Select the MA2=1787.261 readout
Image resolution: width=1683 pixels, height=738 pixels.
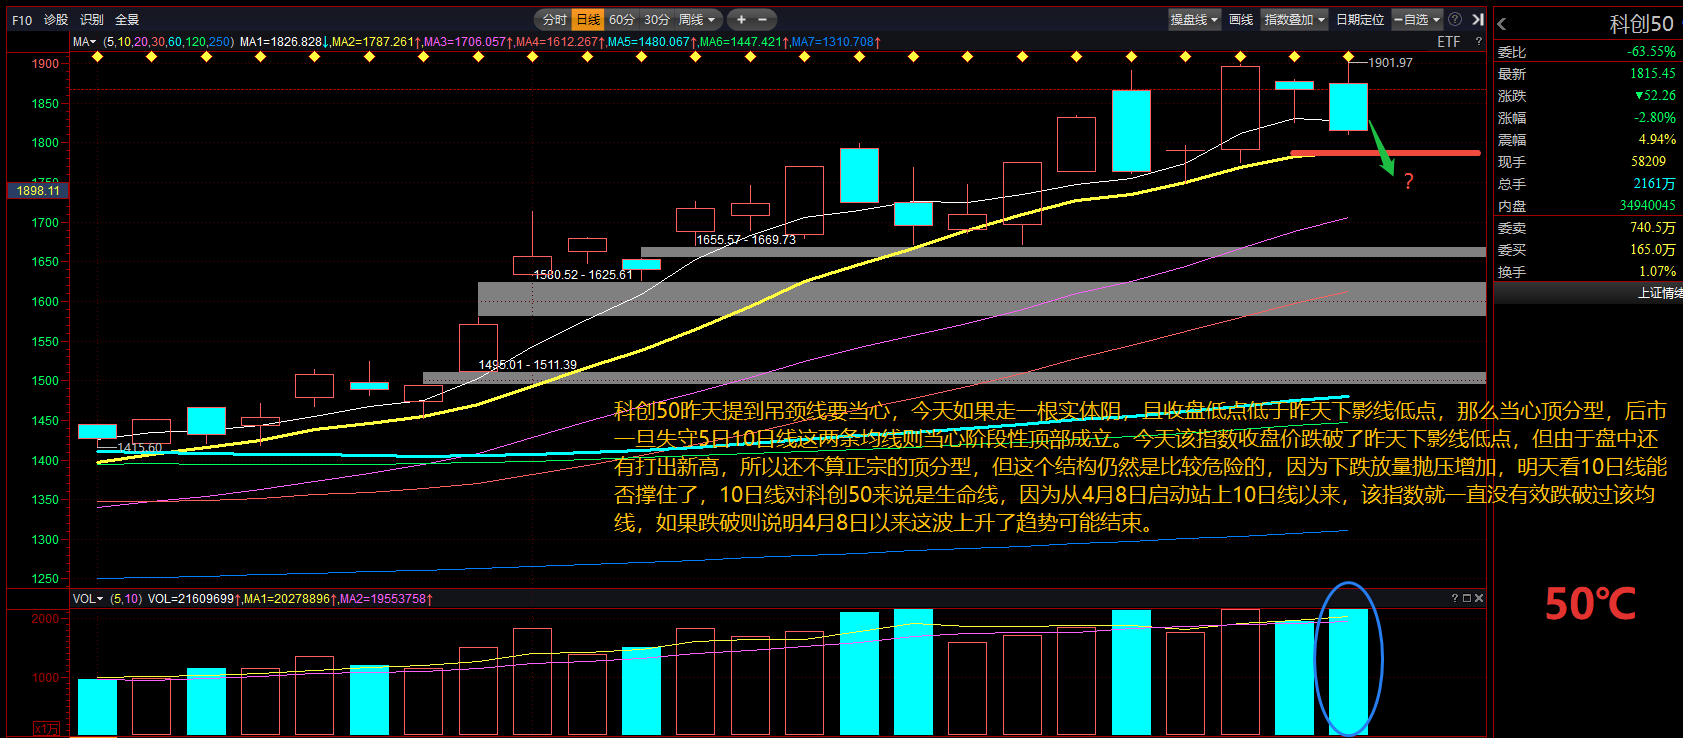(377, 42)
